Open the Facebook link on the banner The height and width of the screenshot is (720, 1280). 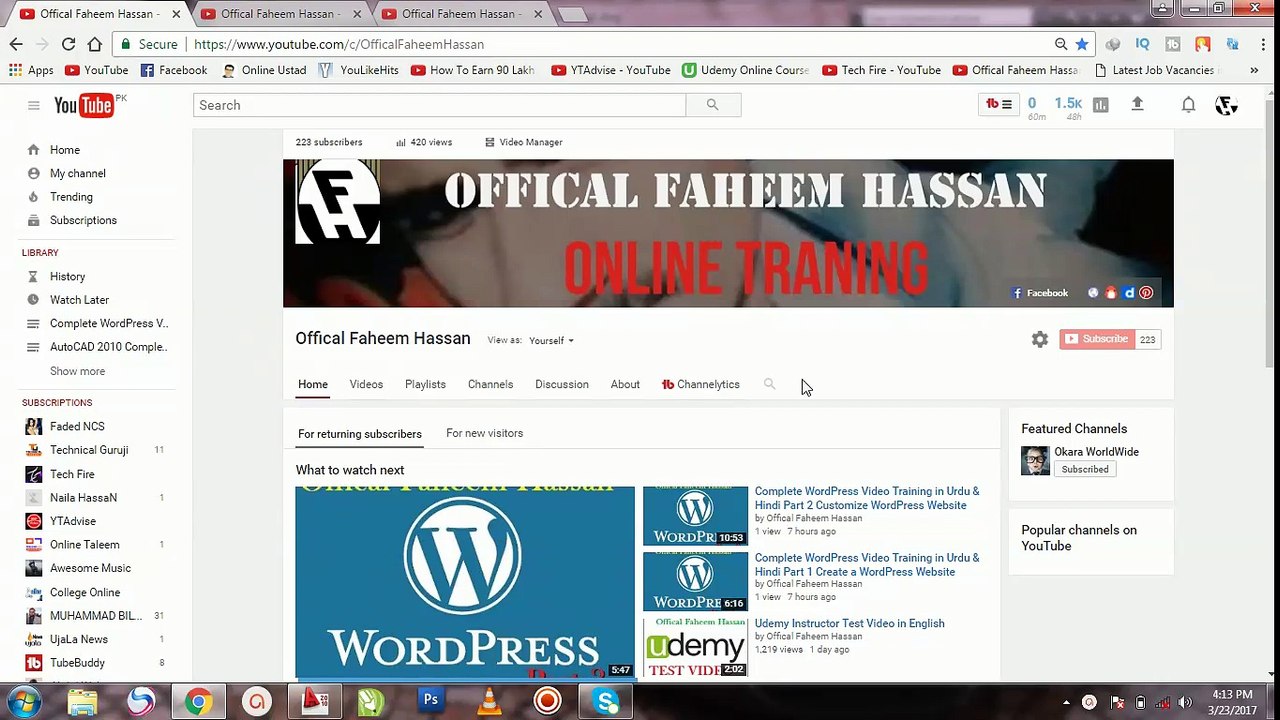pos(1040,293)
